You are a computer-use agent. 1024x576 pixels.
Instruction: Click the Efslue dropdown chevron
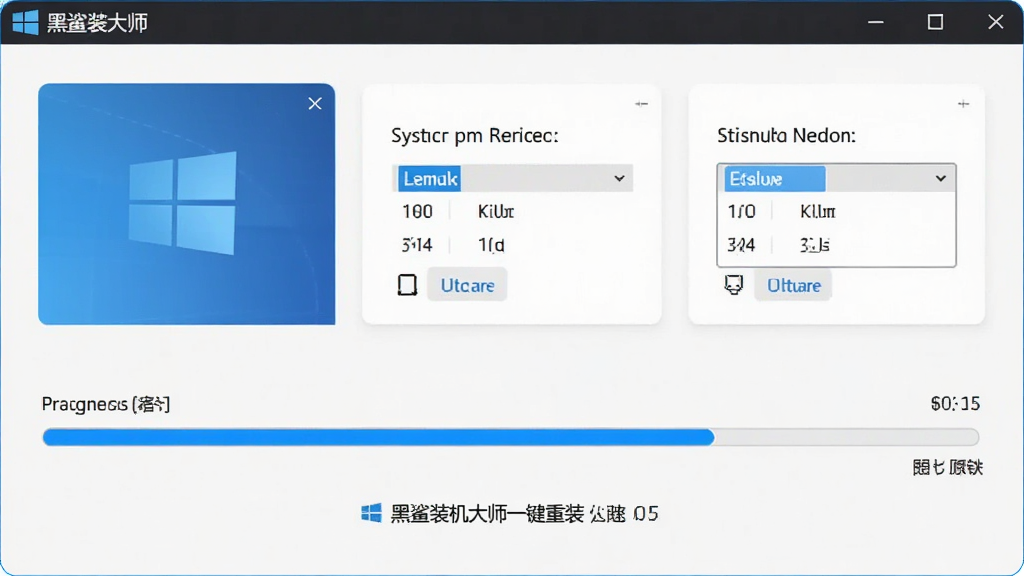coord(940,178)
